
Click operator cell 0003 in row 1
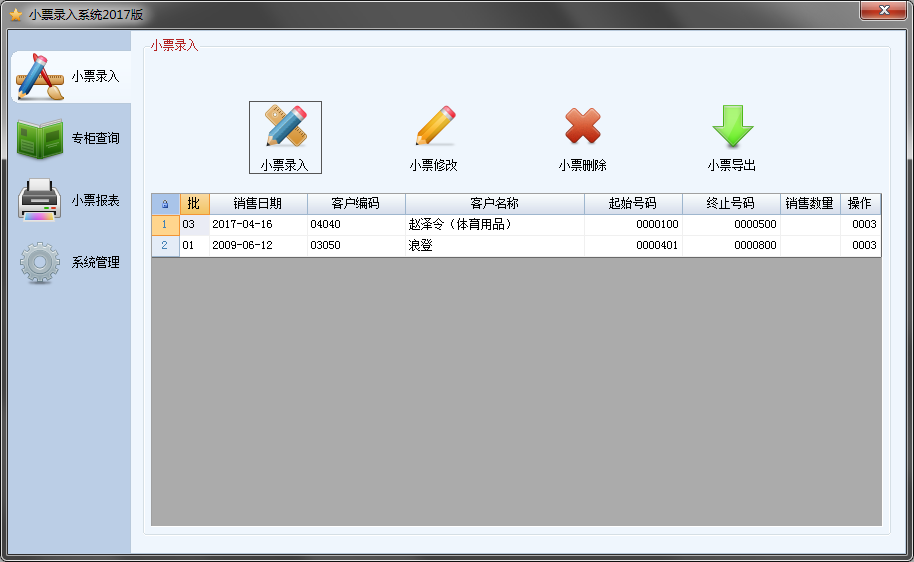coord(860,225)
